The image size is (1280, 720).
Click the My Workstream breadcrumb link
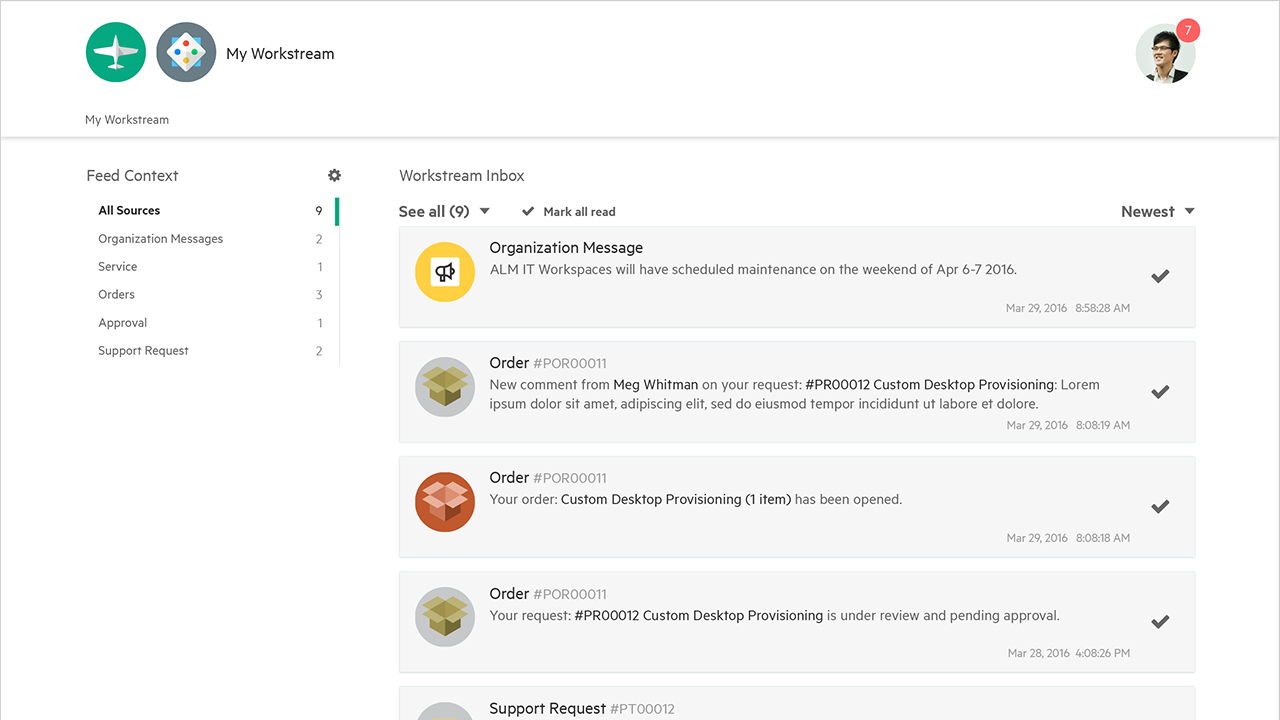tap(127, 120)
